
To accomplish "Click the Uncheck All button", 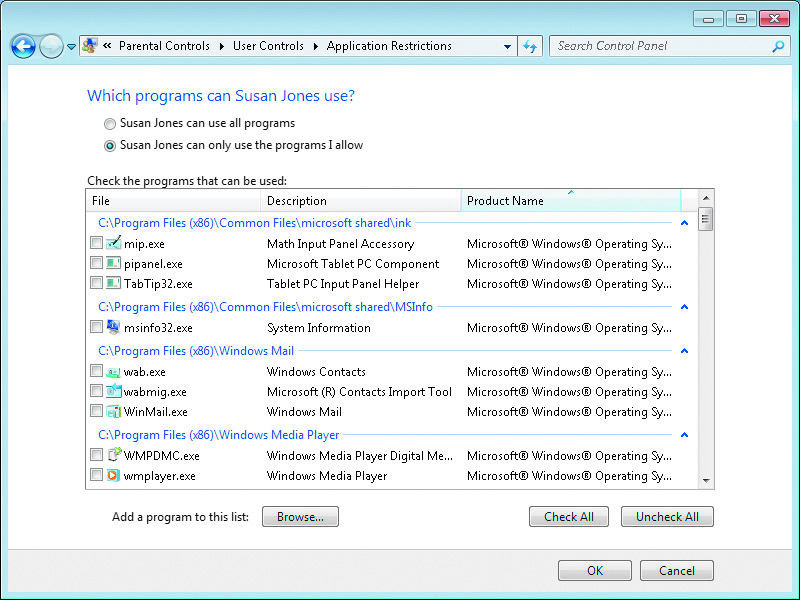I will (x=667, y=516).
